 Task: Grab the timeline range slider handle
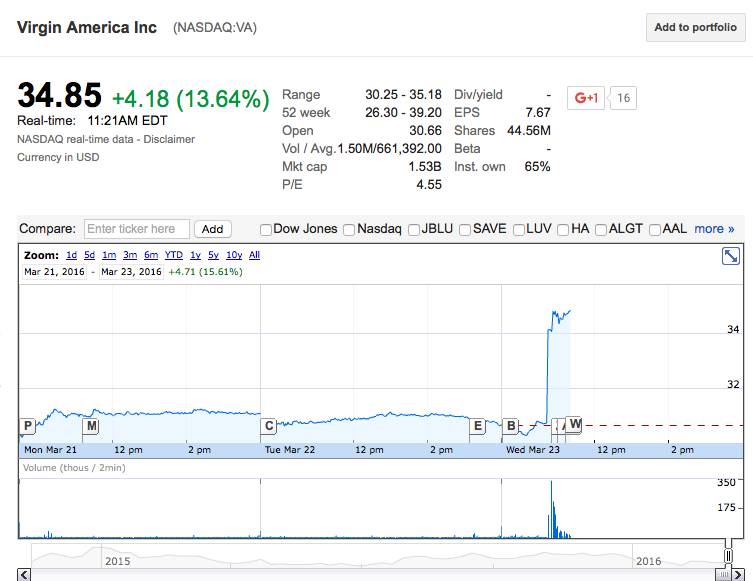728,556
